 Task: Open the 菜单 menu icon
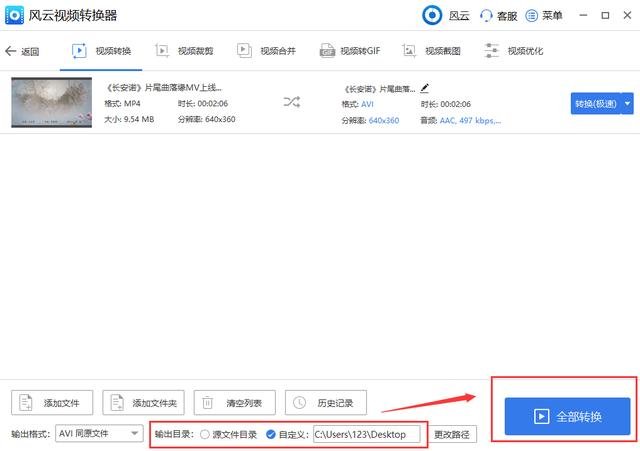pyautogui.click(x=531, y=16)
